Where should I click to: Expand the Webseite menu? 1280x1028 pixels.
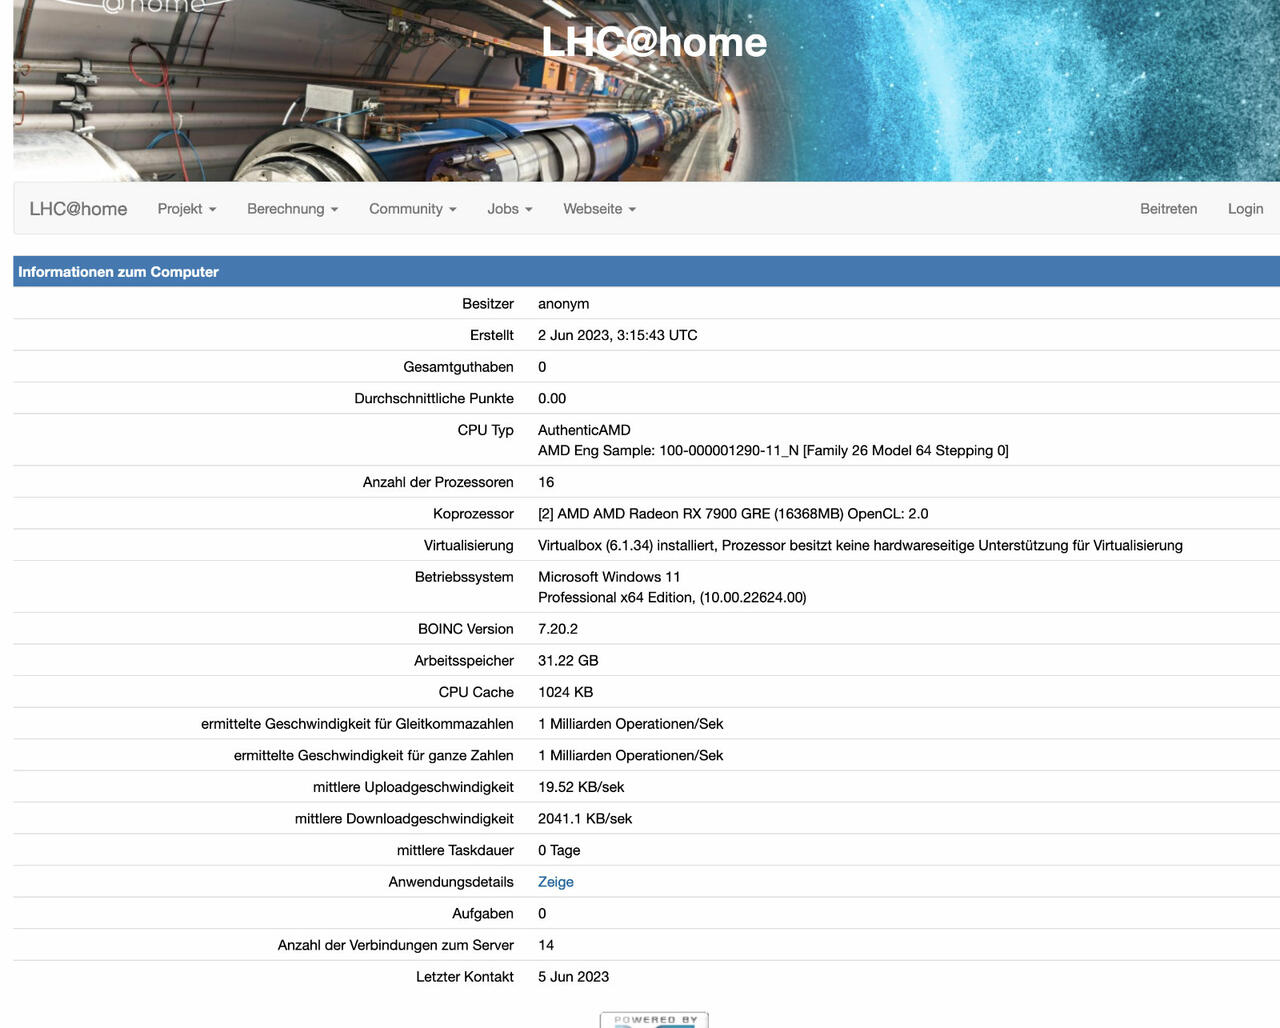599,209
